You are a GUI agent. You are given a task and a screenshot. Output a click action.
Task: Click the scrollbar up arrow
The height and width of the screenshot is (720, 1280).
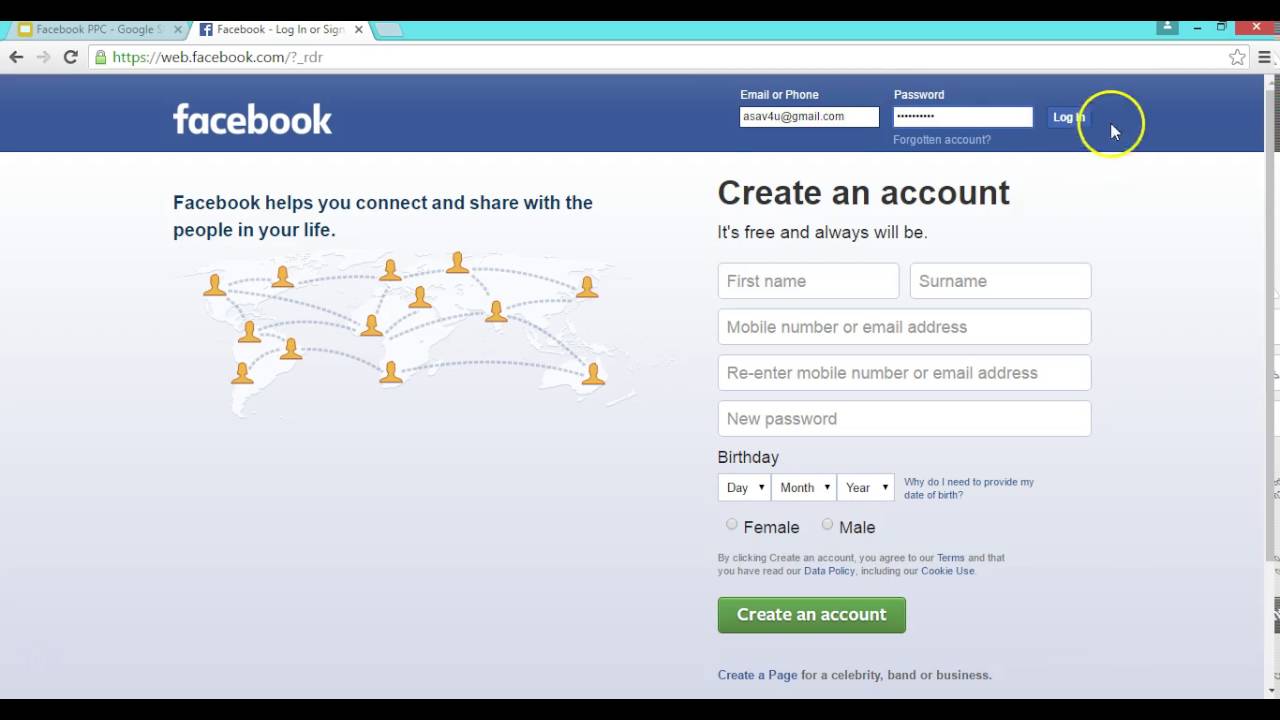click(x=1272, y=82)
